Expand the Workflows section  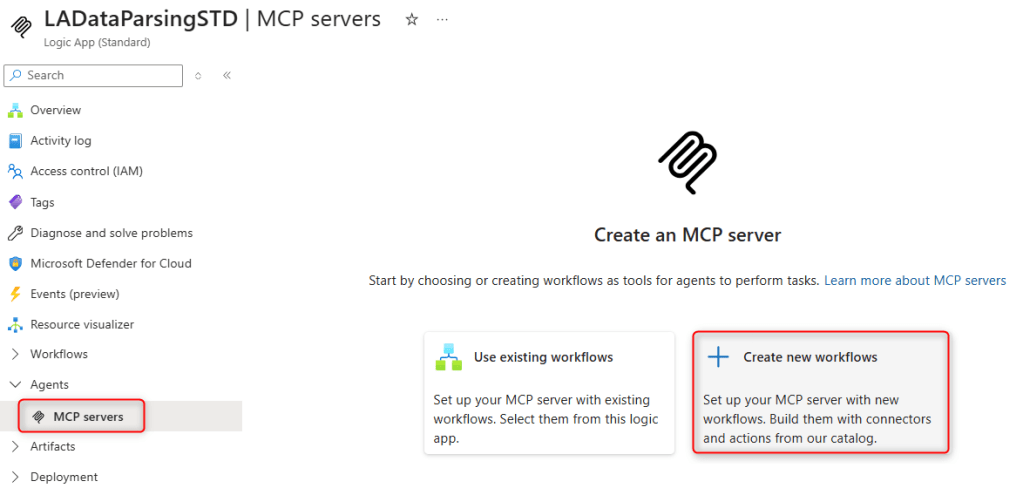pyautogui.click(x=15, y=354)
